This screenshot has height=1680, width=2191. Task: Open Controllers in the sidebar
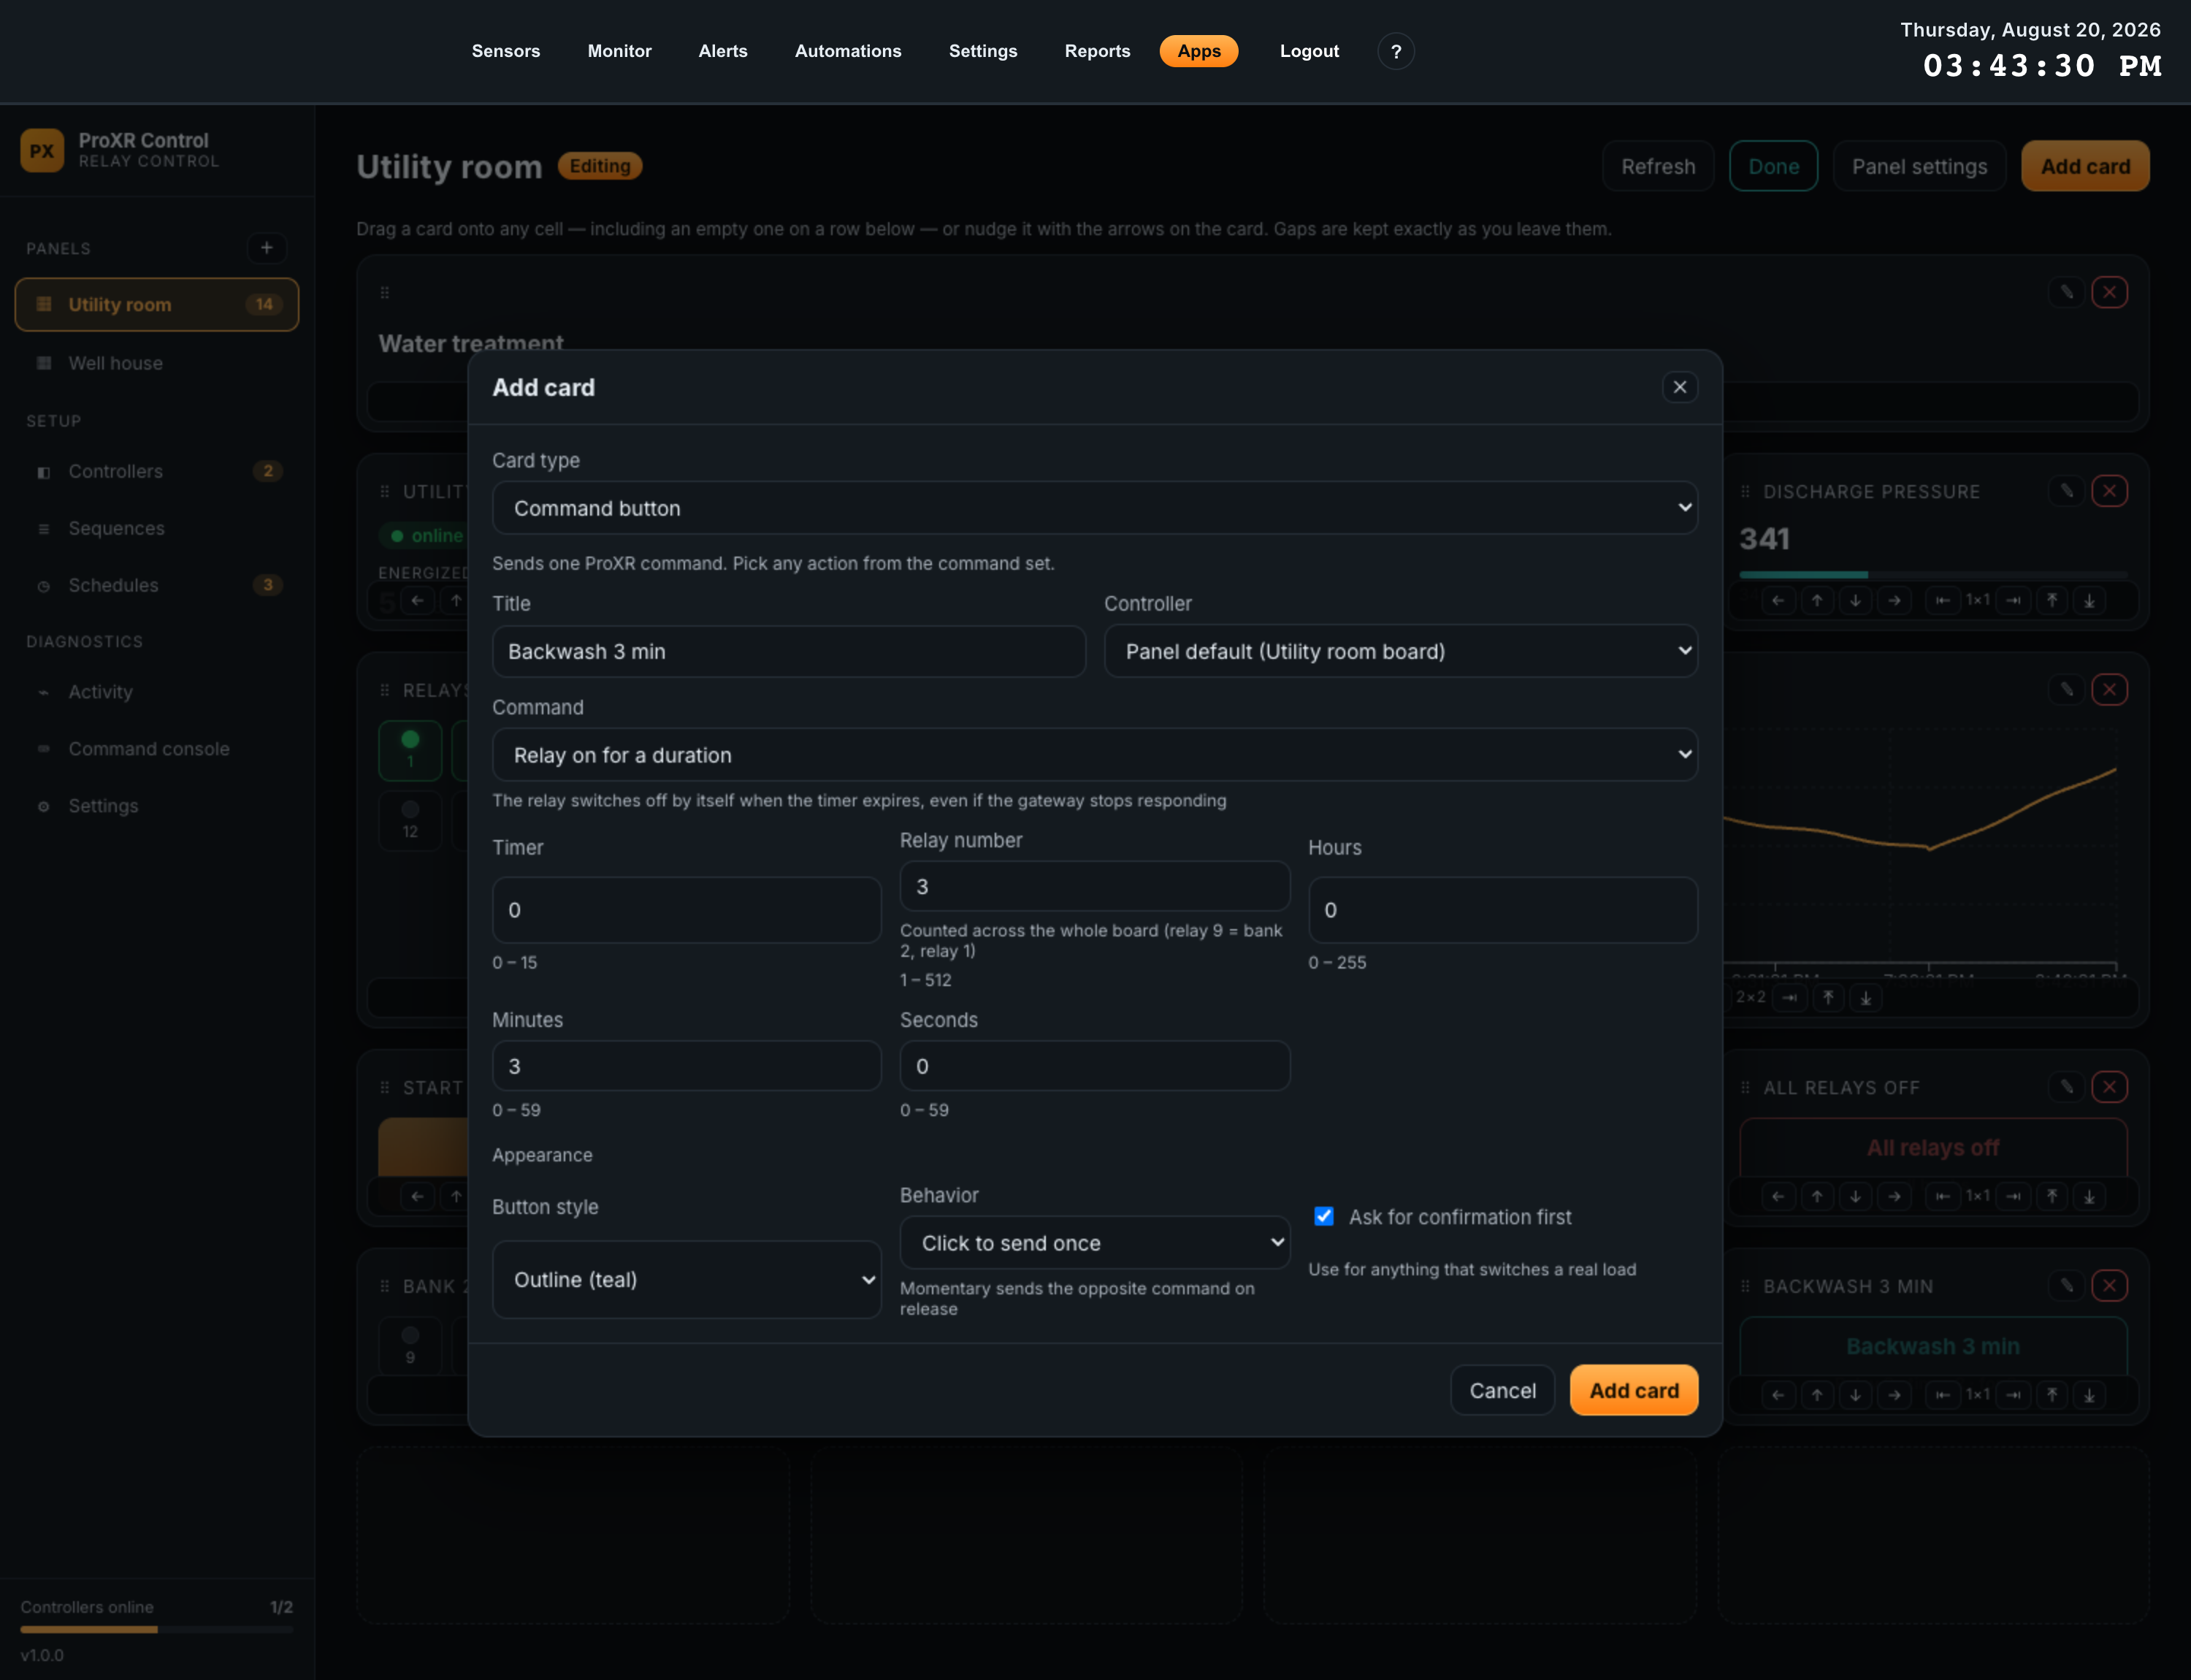[x=157, y=471]
